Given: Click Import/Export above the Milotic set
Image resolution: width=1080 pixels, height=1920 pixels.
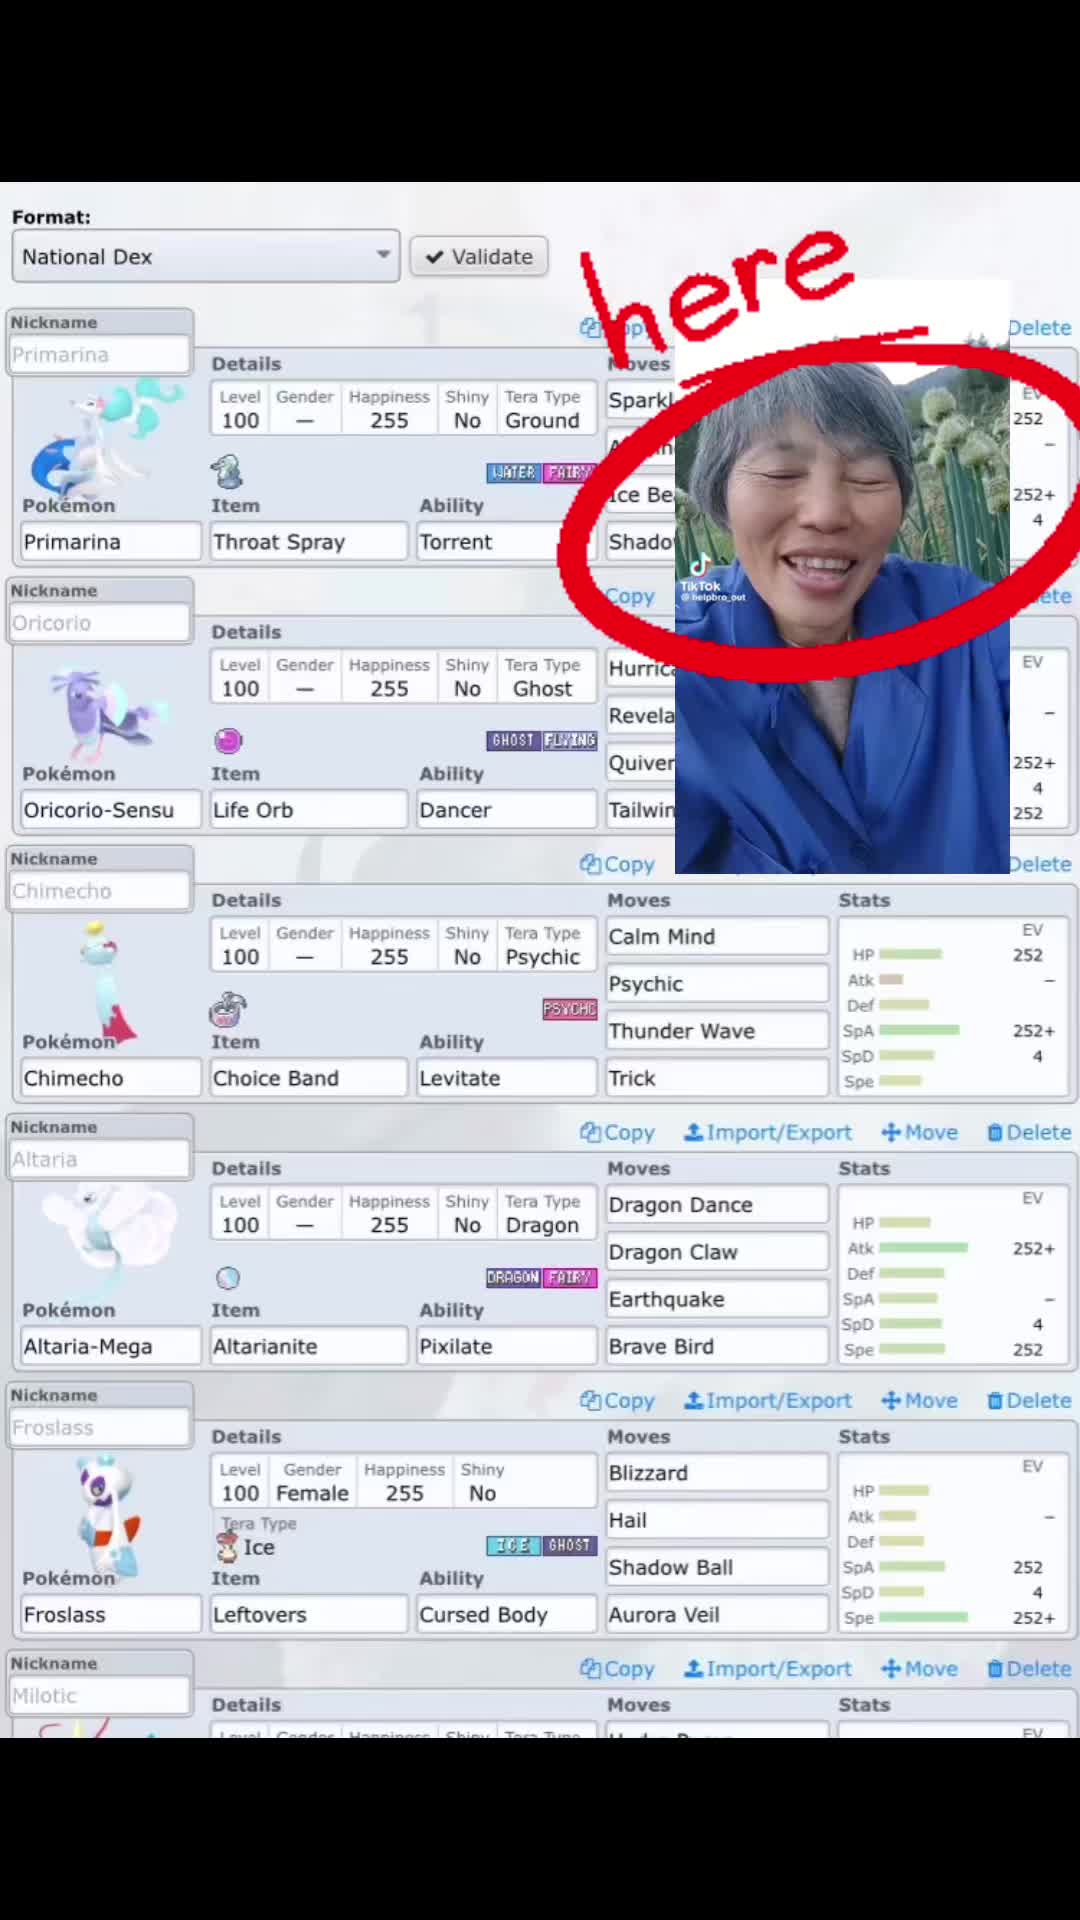Looking at the screenshot, I should point(768,1668).
